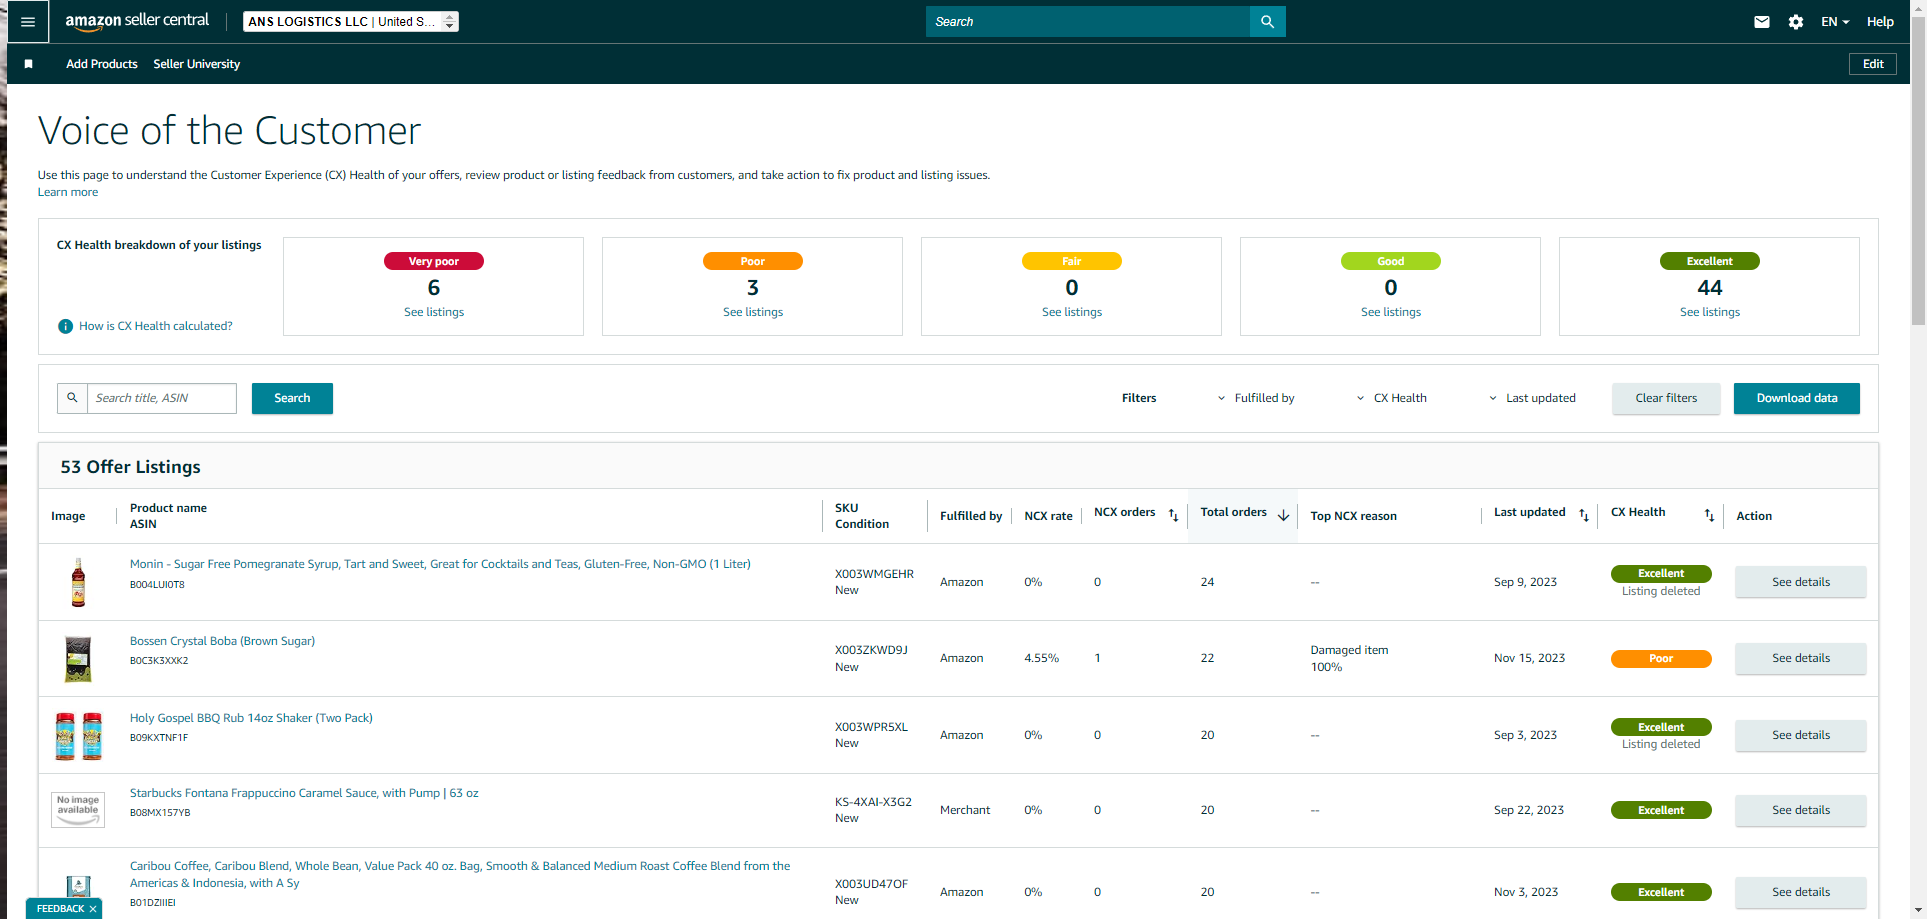Click the Starbucks no-image placeholder thumbnail
Viewport: 1927px width, 919px height.
tap(78, 810)
